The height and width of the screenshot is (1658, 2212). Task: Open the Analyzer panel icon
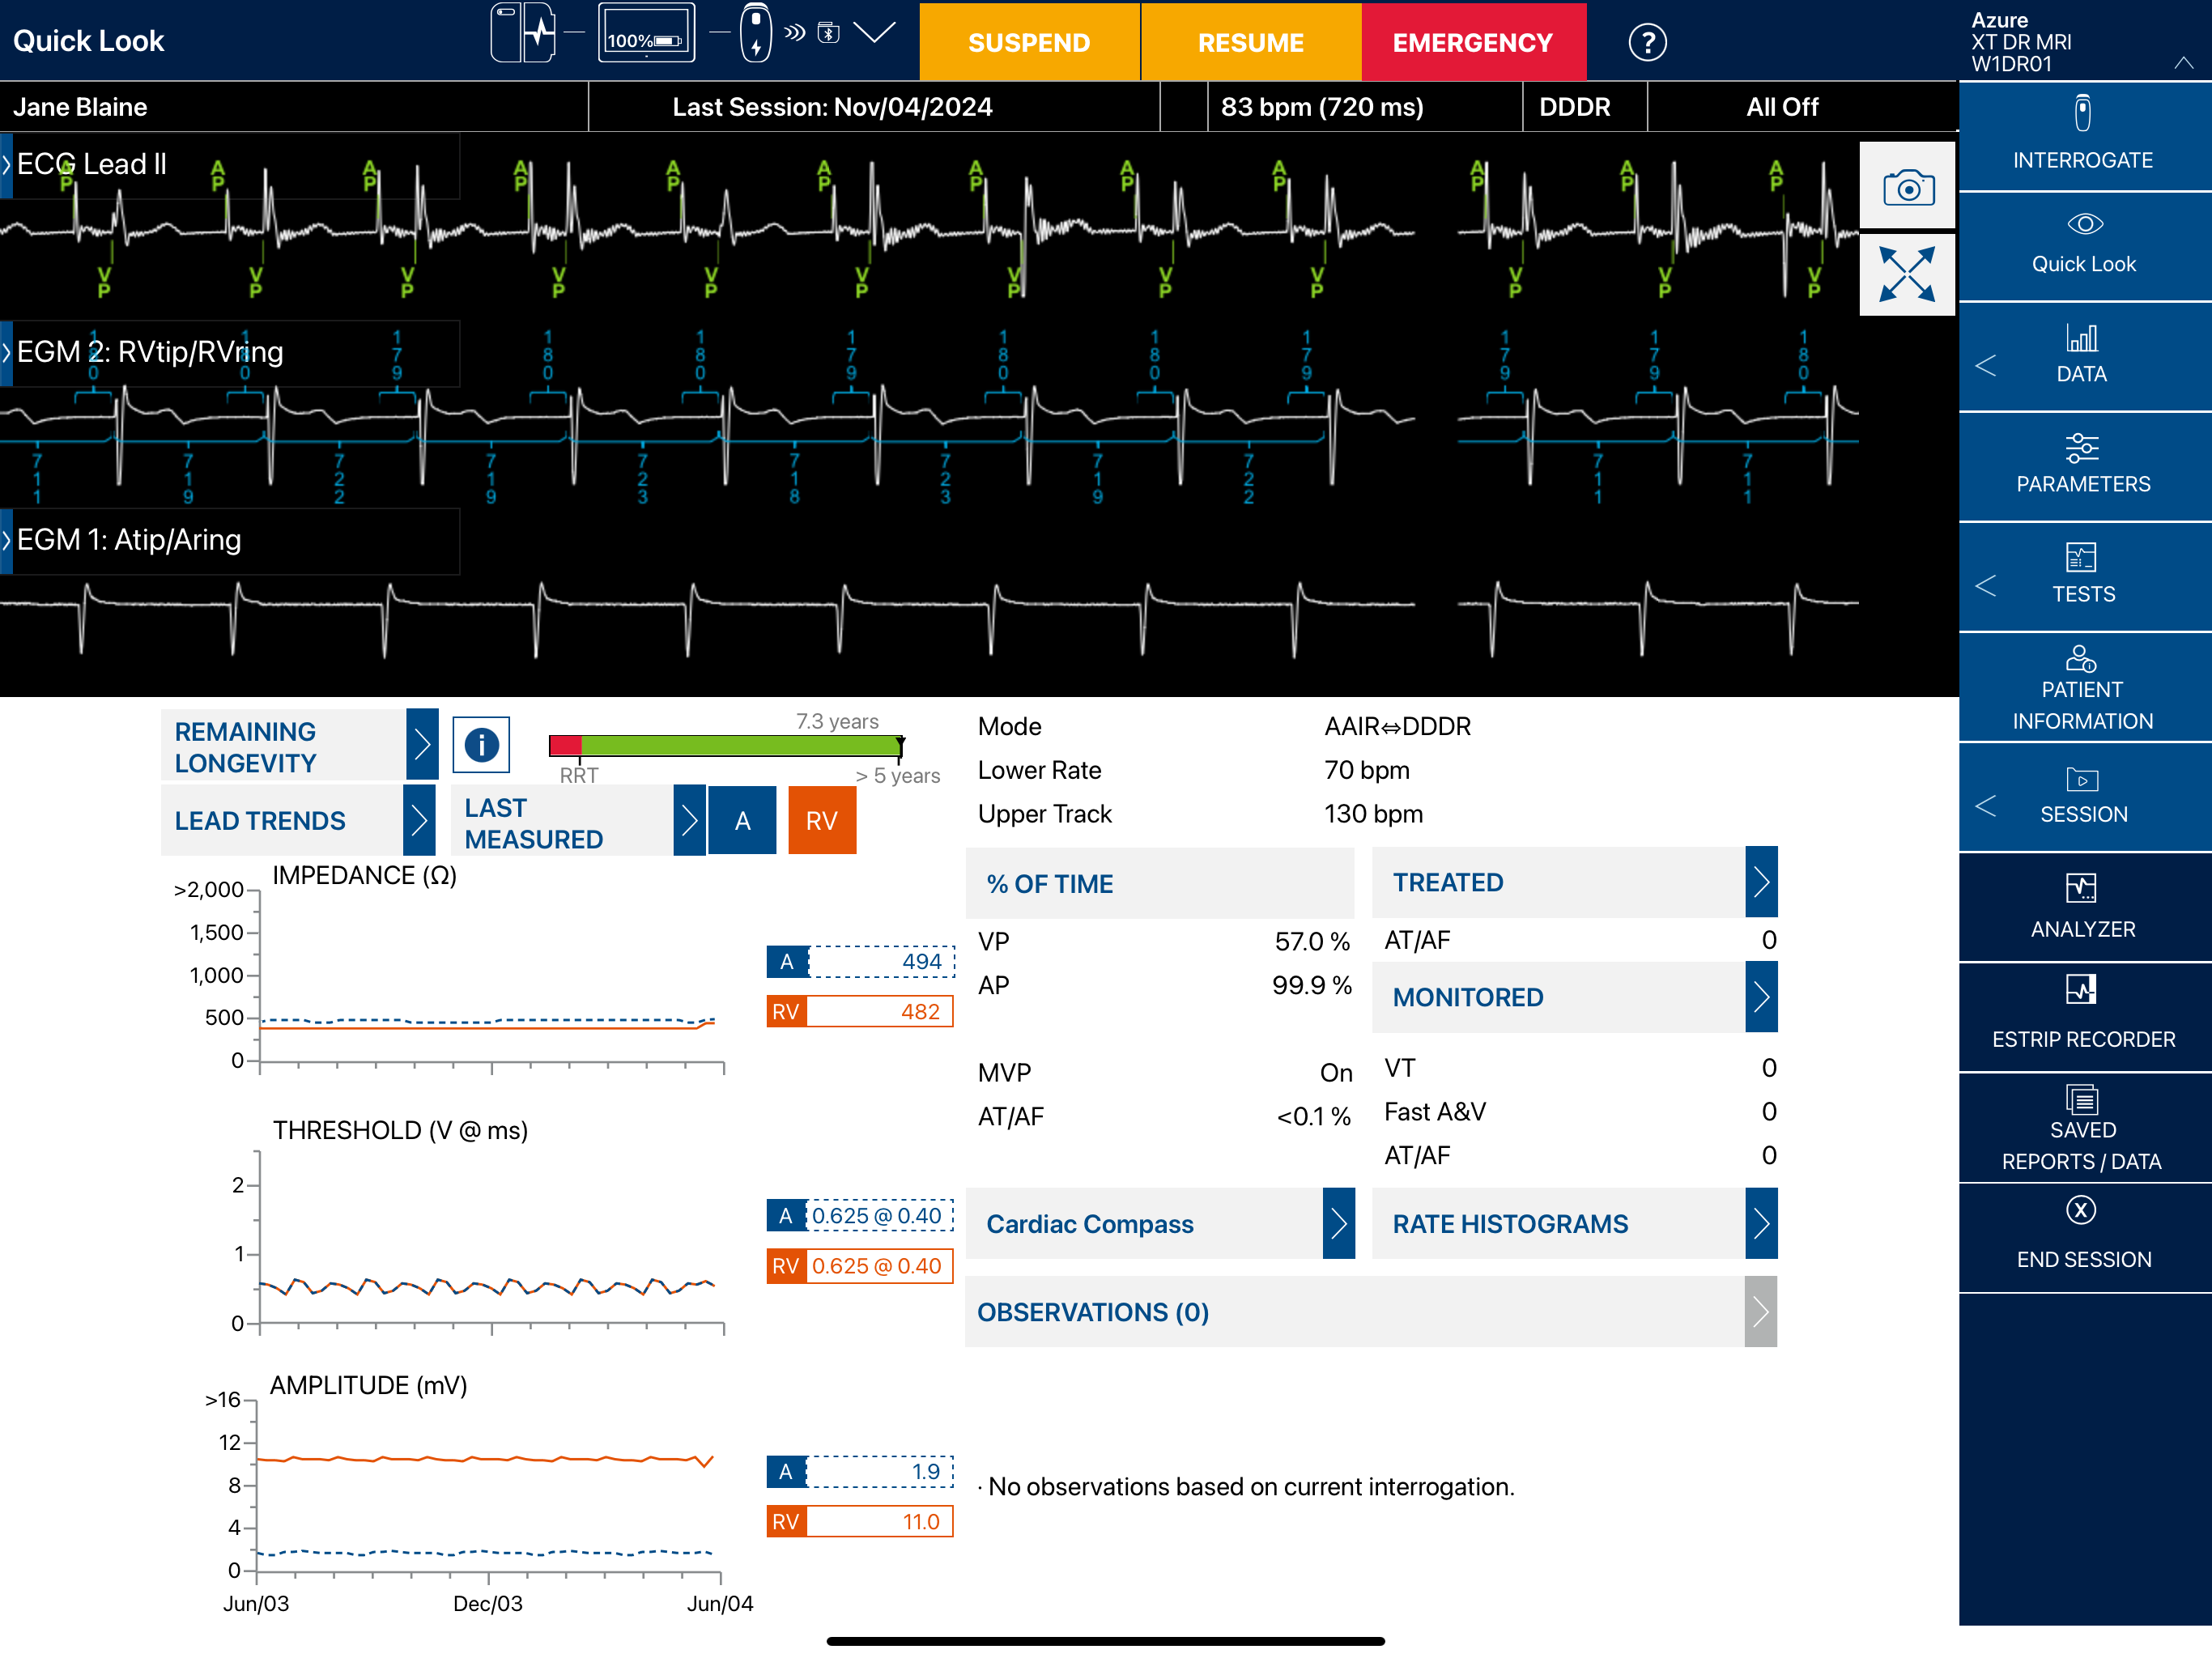(2081, 888)
